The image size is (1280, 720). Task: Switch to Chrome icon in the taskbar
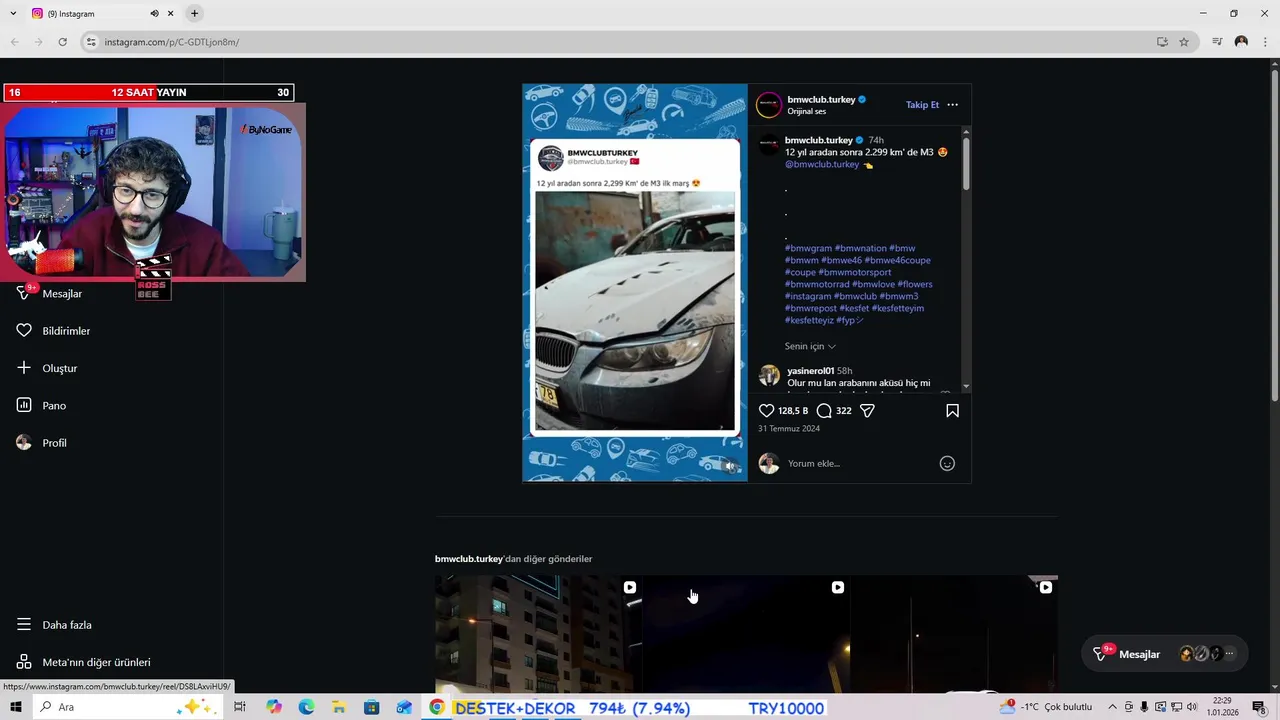(437, 707)
